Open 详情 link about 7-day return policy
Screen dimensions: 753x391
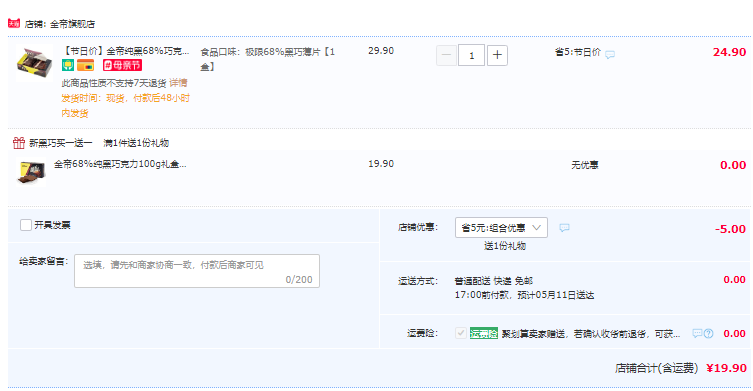(178, 83)
